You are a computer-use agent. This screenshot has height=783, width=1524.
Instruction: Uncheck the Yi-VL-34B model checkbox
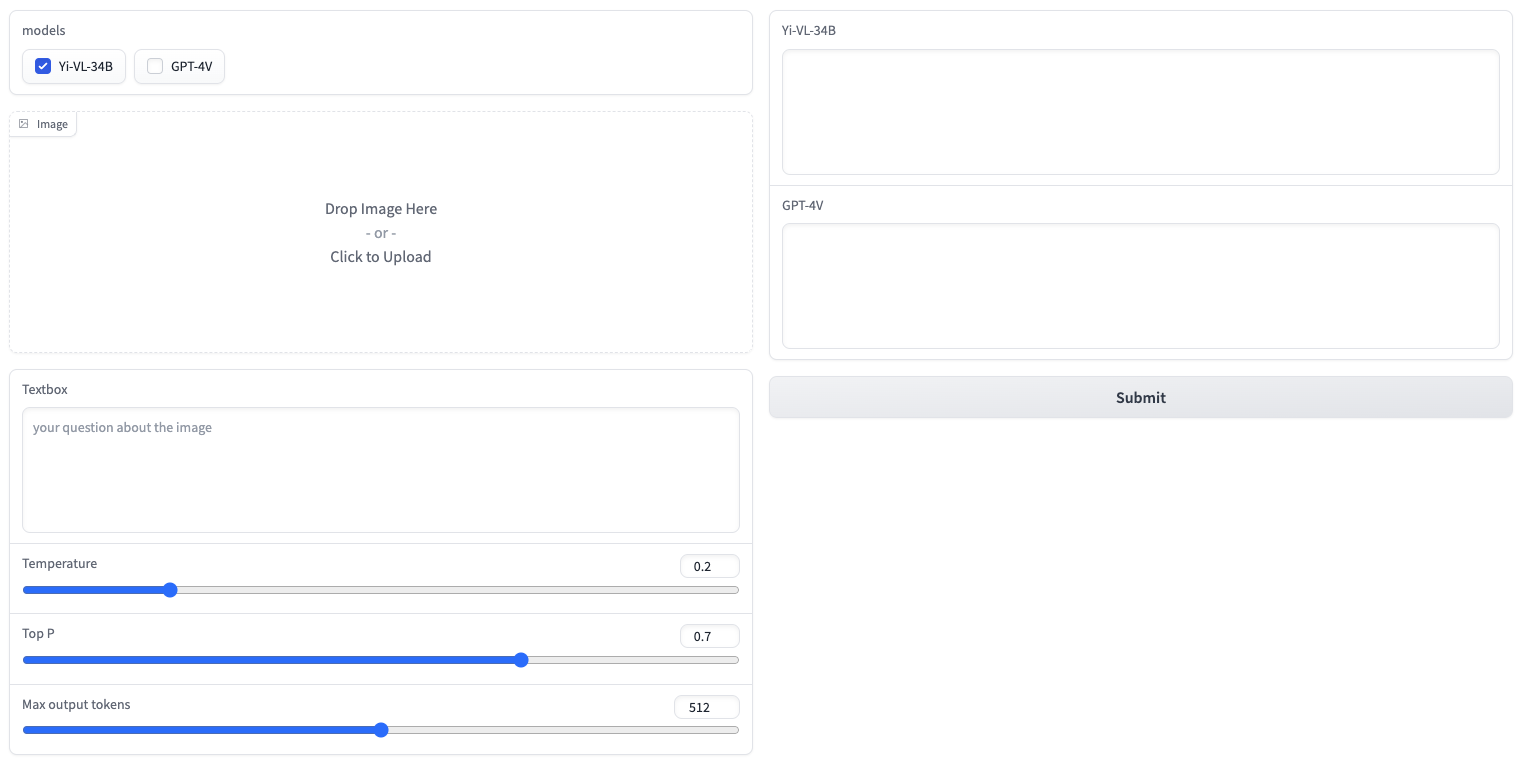43,67
